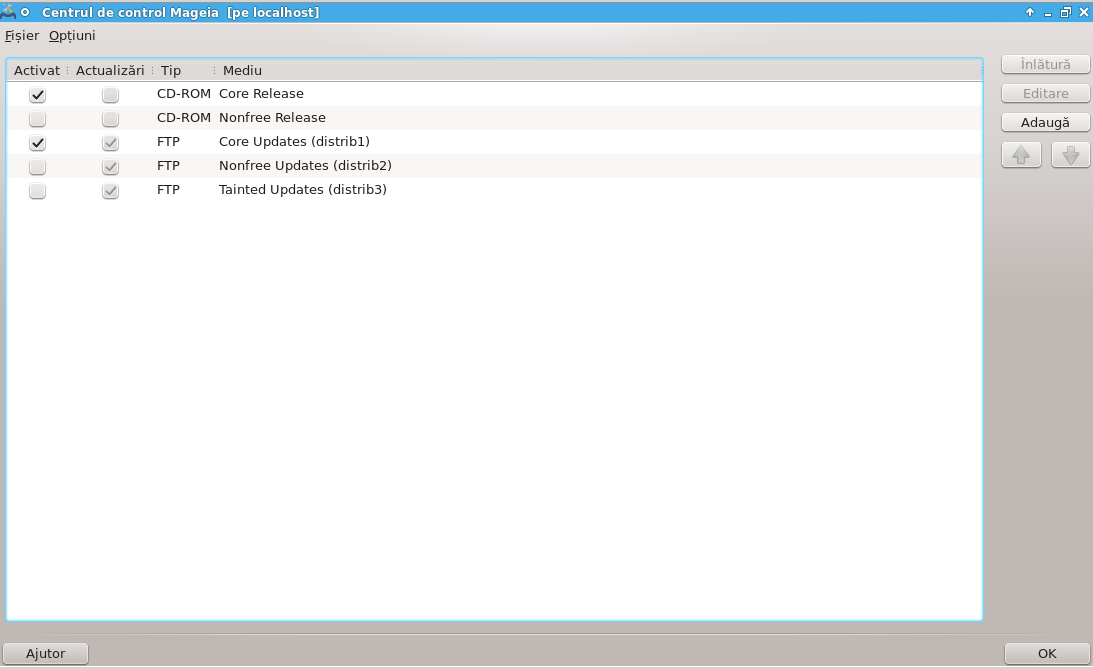The height and width of the screenshot is (669, 1093).
Task: Uncheck Activat for Core Updates (distrib1)
Action: point(38,142)
